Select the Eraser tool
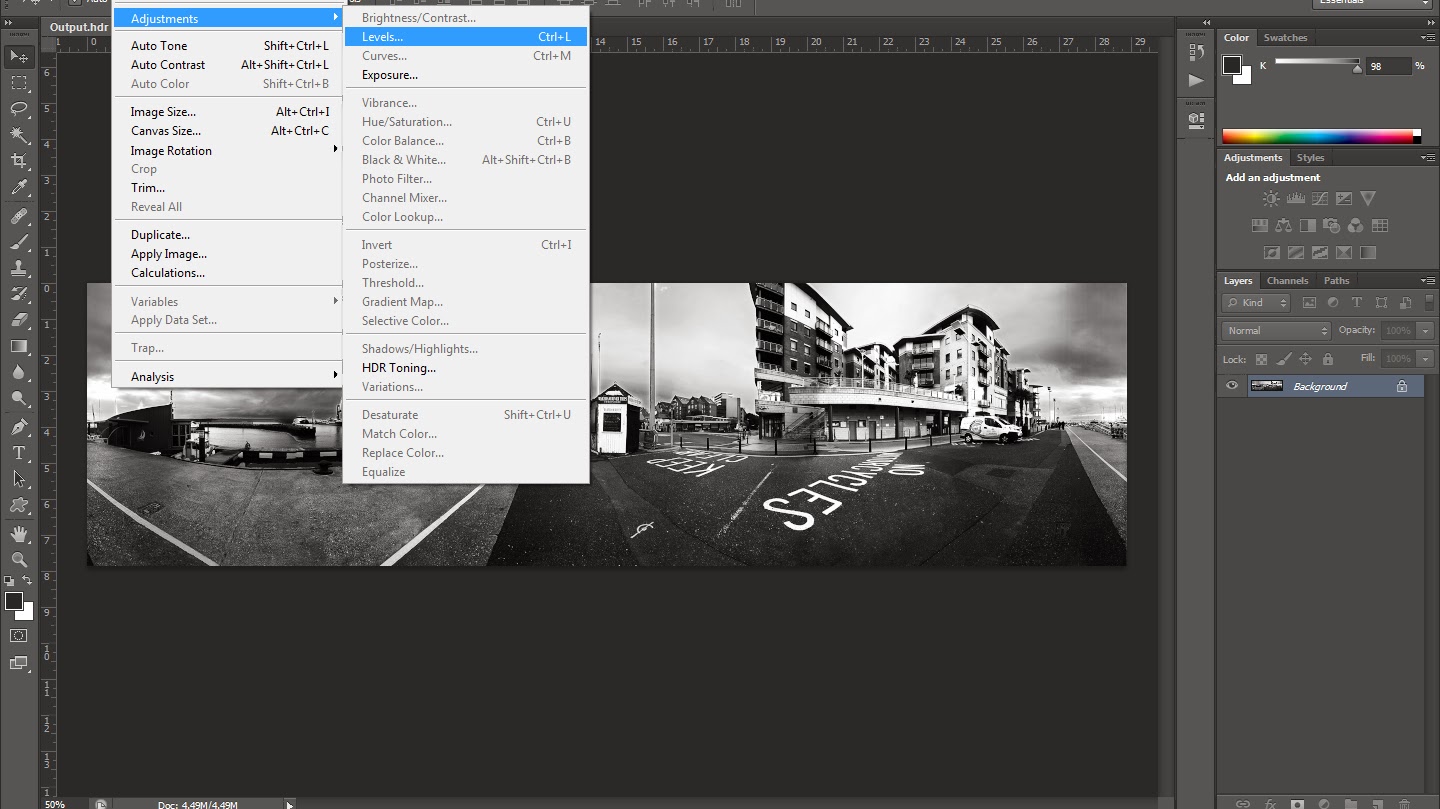This screenshot has width=1440, height=809. [x=19, y=320]
